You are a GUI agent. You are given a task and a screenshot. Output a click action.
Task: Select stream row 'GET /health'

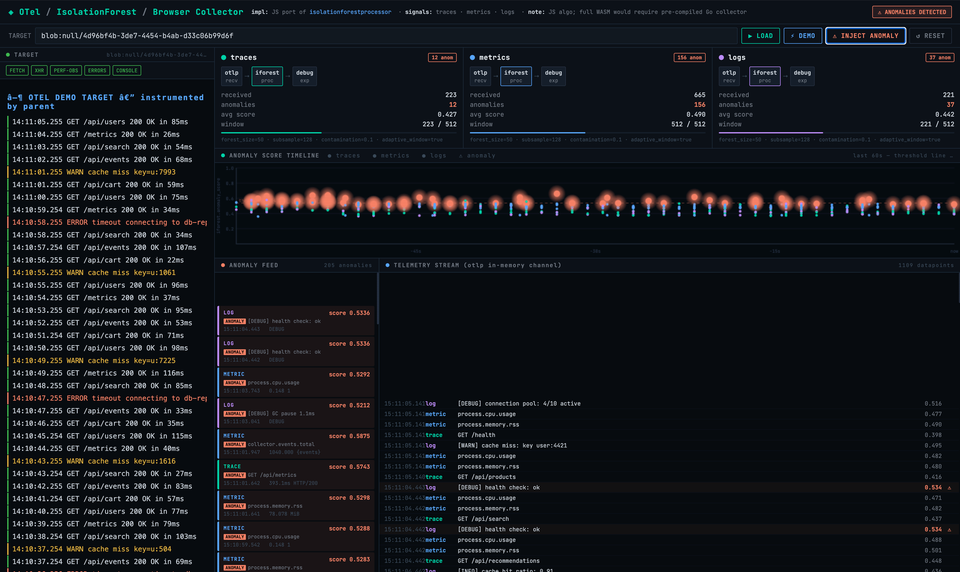pos(667,435)
